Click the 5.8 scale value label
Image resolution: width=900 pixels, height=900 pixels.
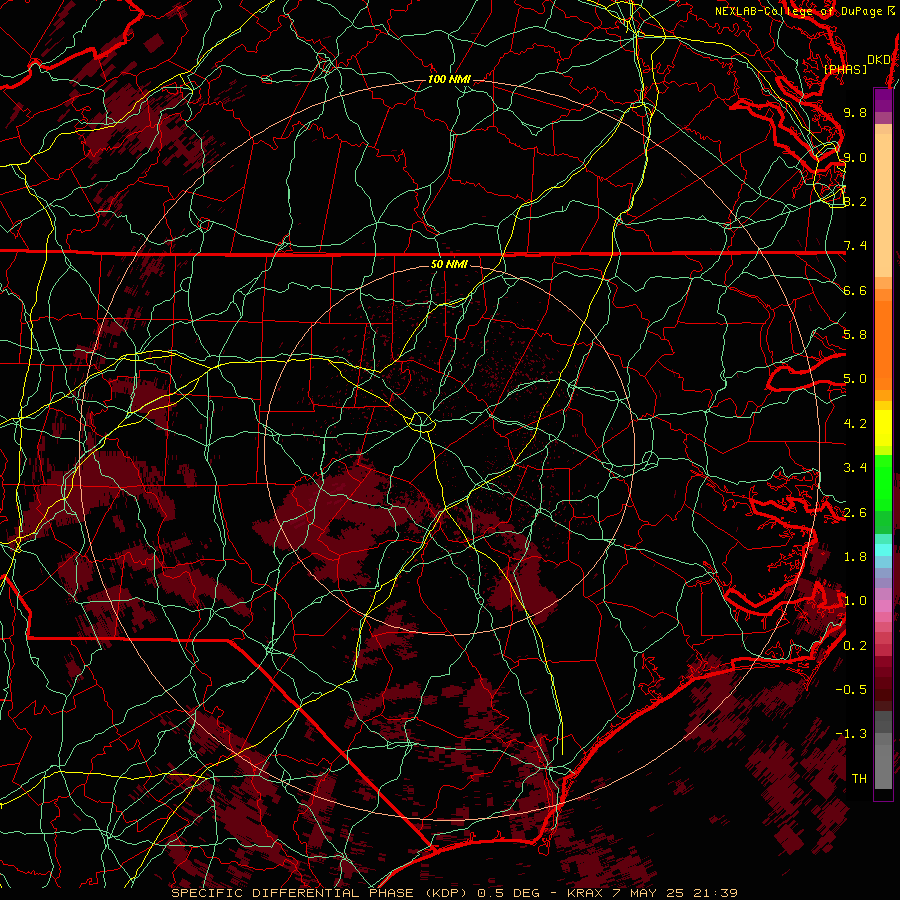[x=855, y=335]
